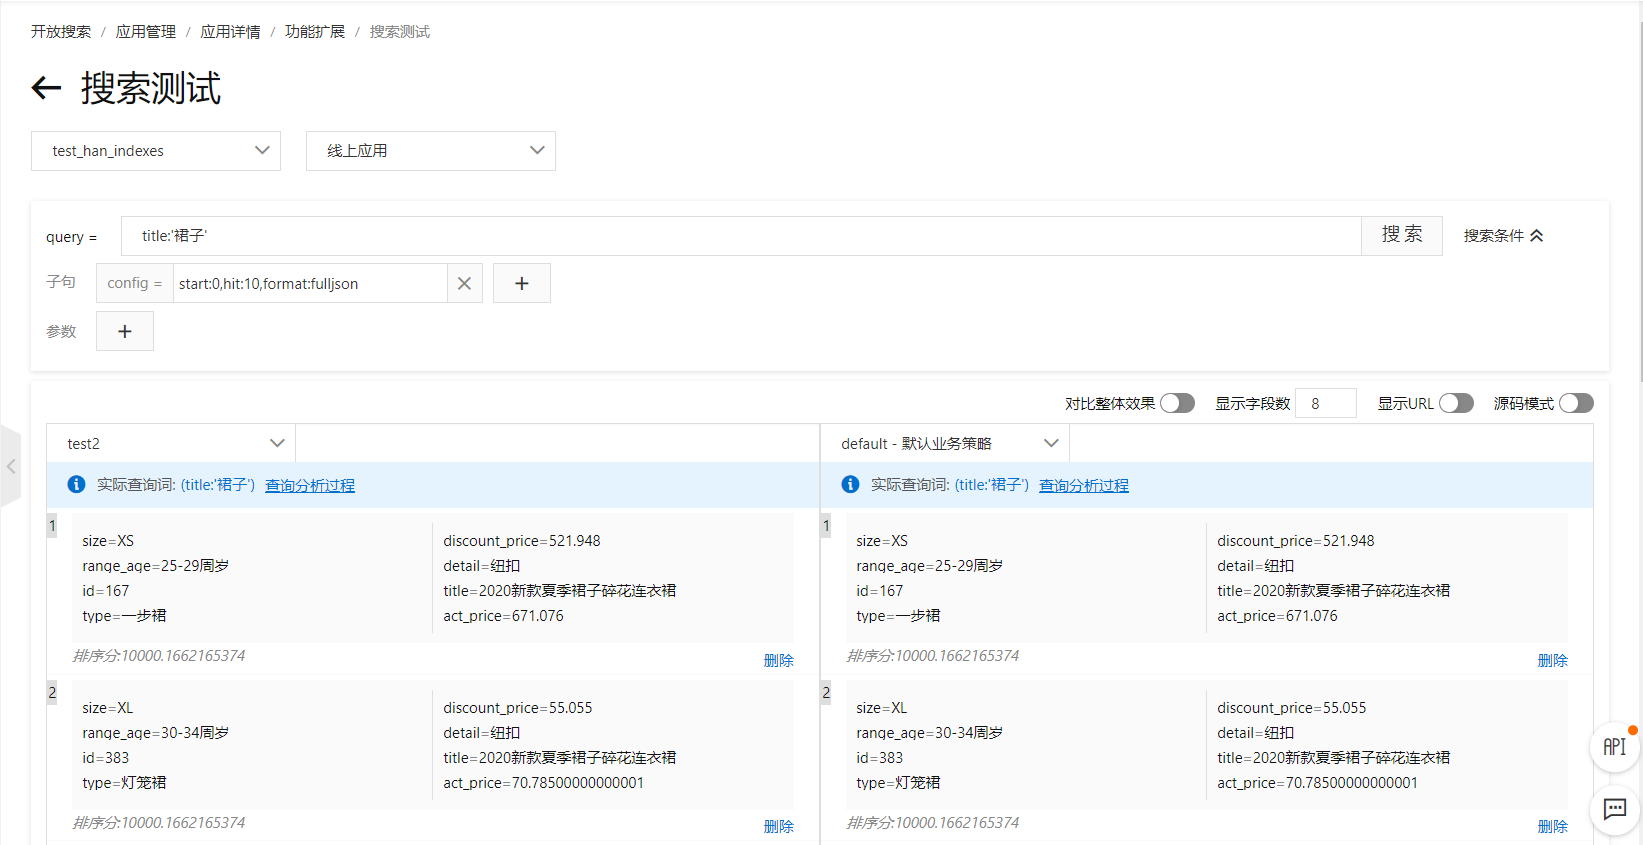Go to 应用管理 breadcrumb
Viewport: 1643px width, 845px height.
(x=146, y=32)
